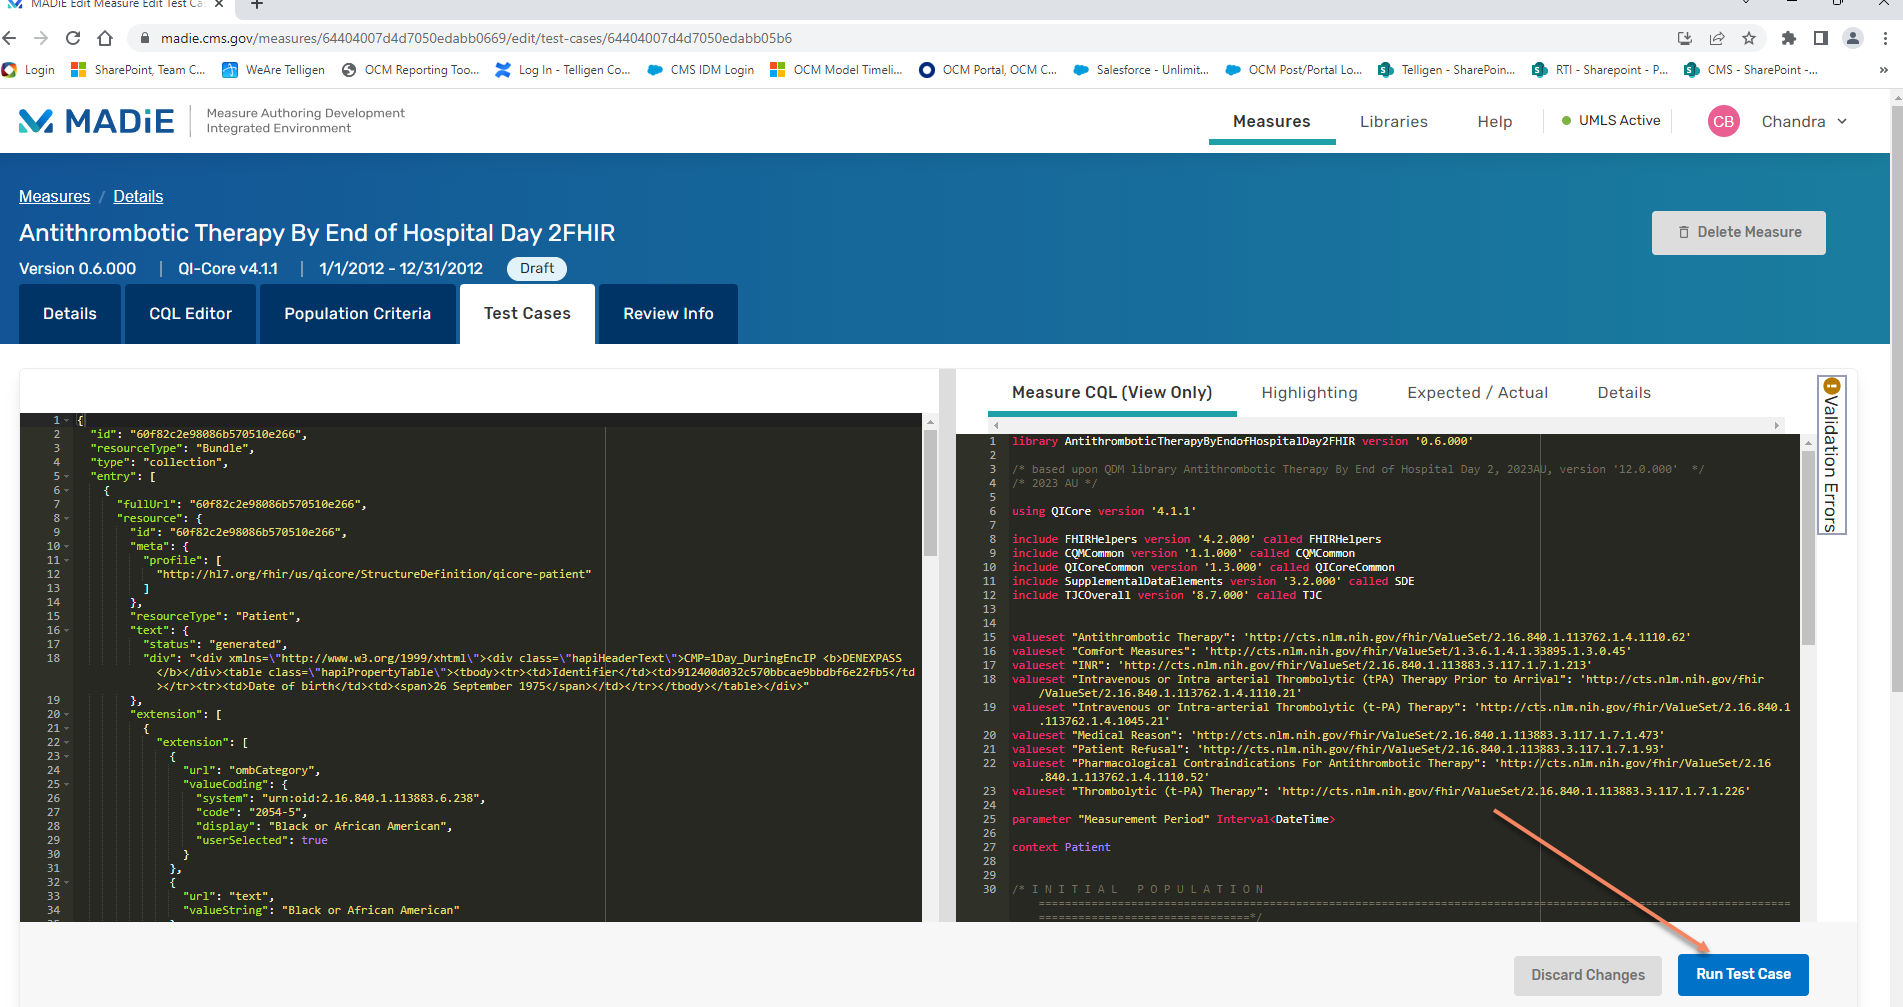Collapse the resource fold on line 8
Viewport: 1903px width, 1007px height.
point(67,518)
